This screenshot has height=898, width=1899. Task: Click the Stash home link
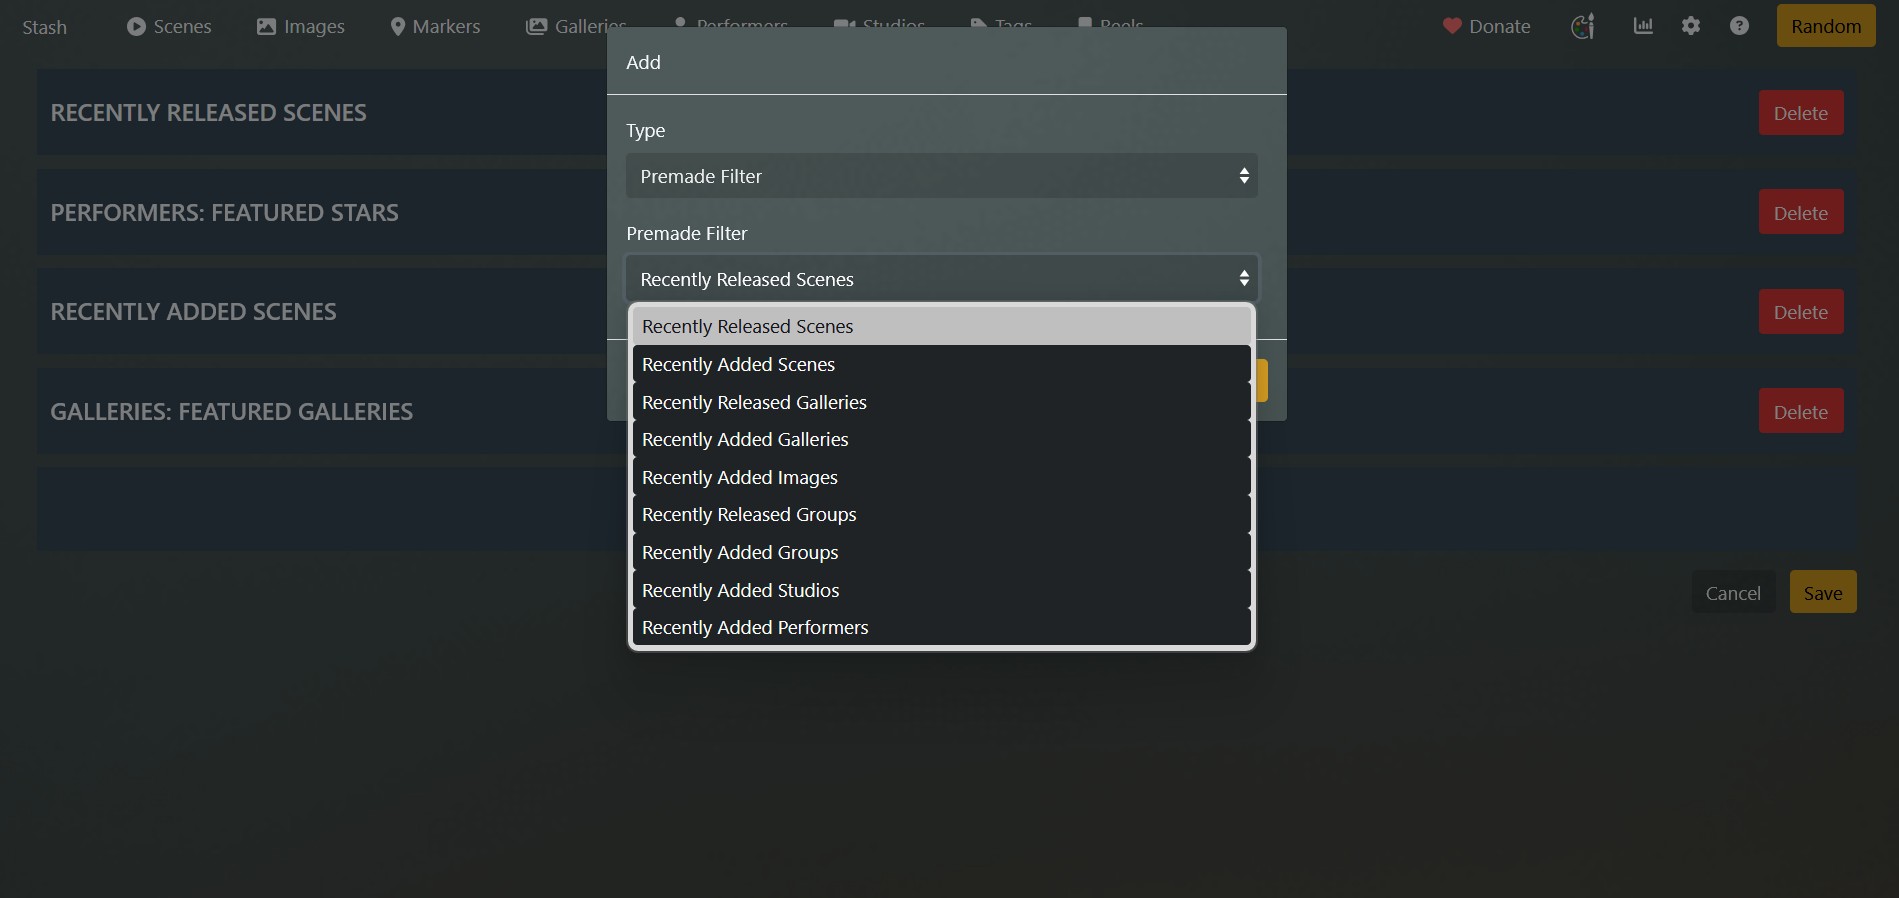45,27
